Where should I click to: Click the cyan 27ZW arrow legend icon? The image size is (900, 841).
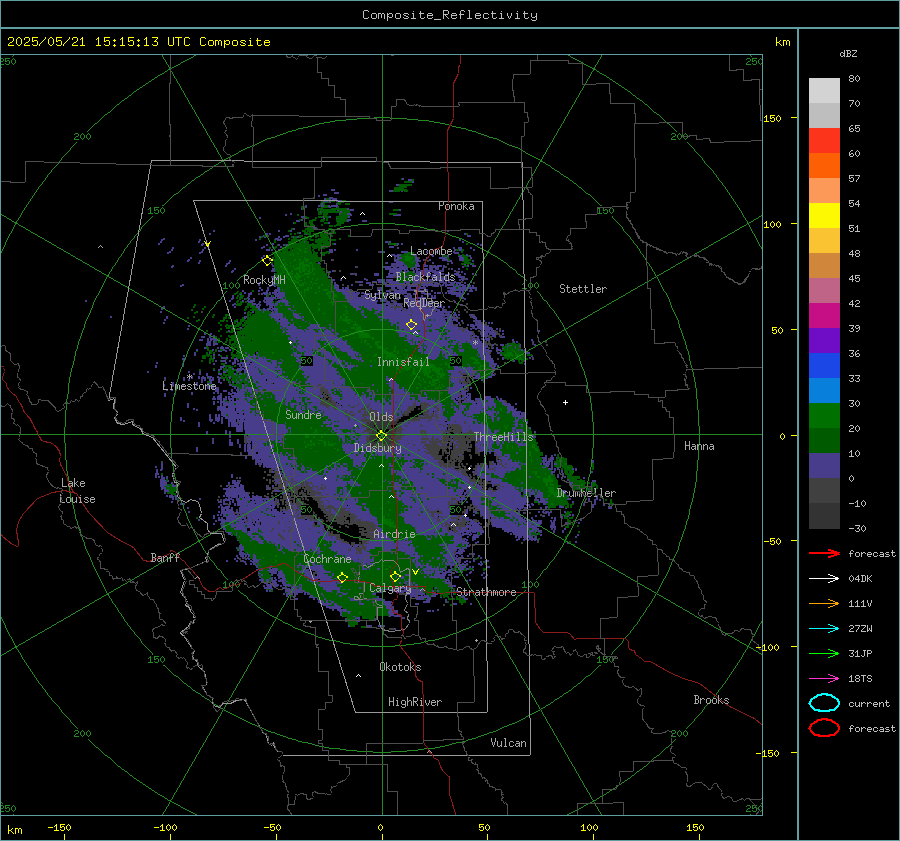(824, 629)
